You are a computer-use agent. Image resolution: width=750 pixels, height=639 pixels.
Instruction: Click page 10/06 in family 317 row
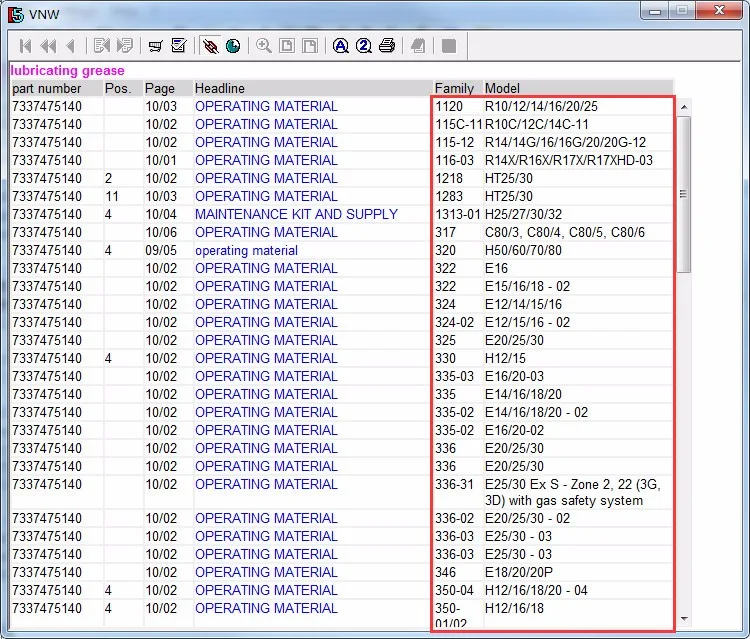(x=161, y=232)
